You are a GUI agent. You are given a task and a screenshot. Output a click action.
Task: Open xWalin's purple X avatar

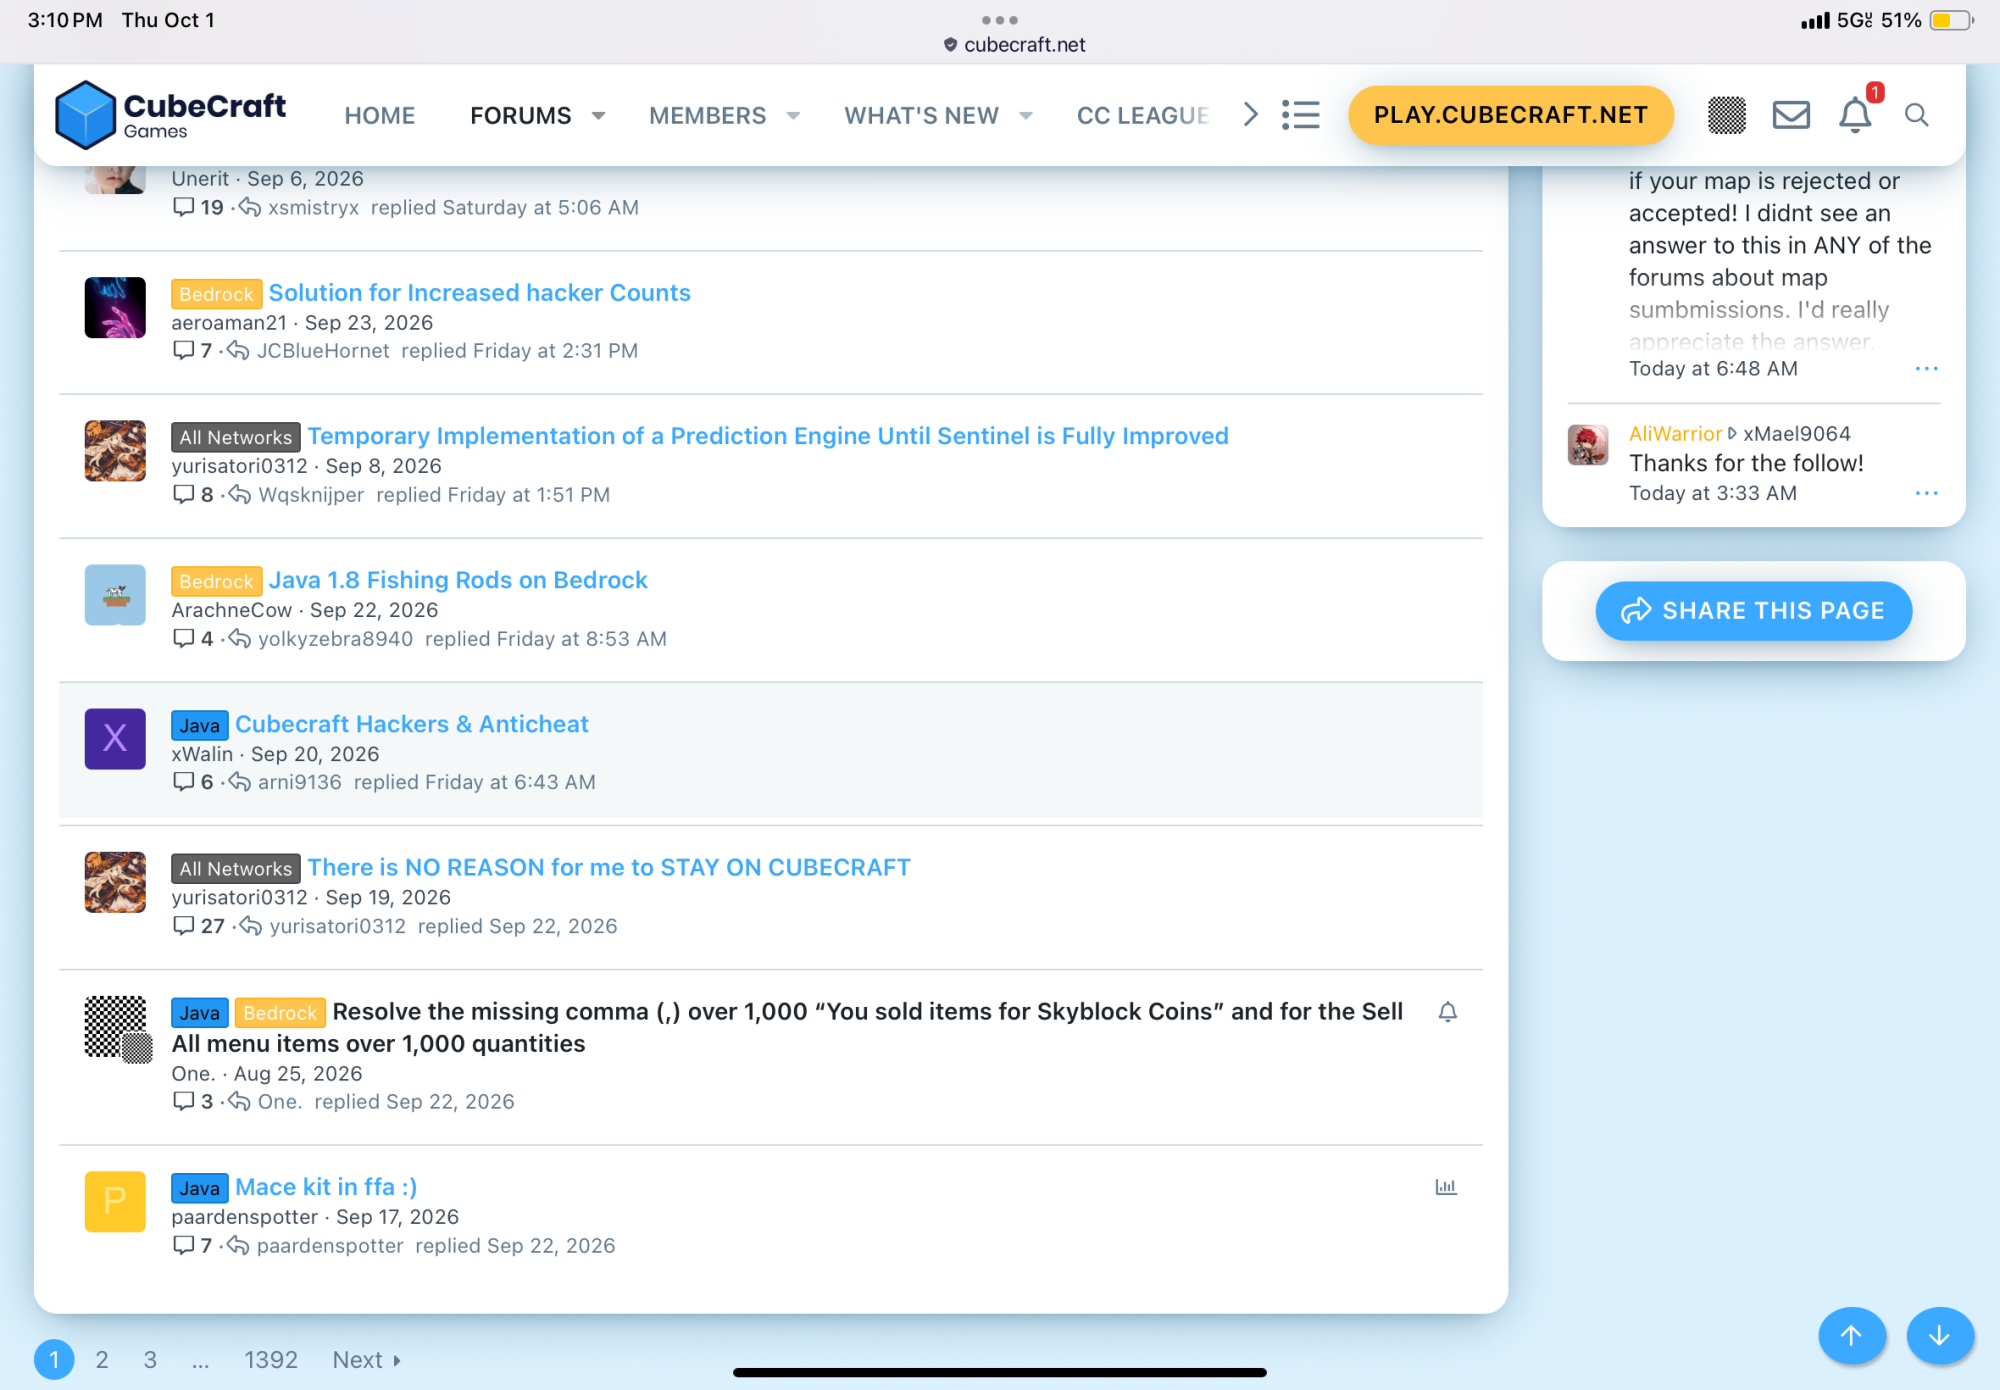coord(115,739)
